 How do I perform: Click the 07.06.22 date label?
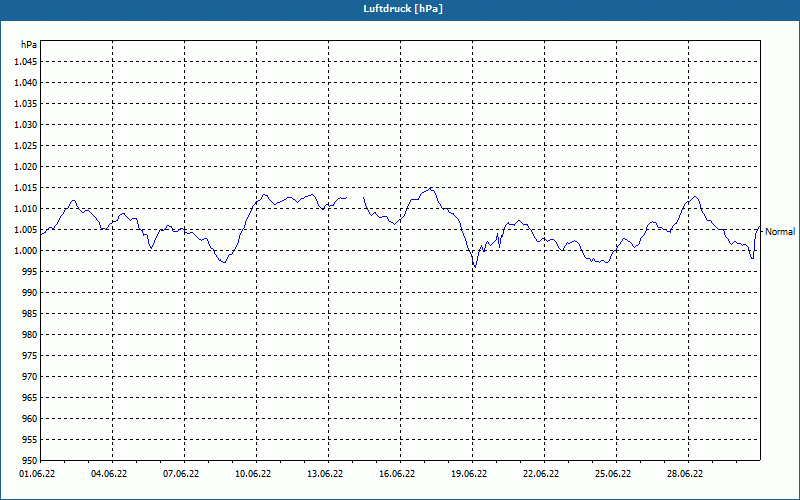(x=181, y=474)
